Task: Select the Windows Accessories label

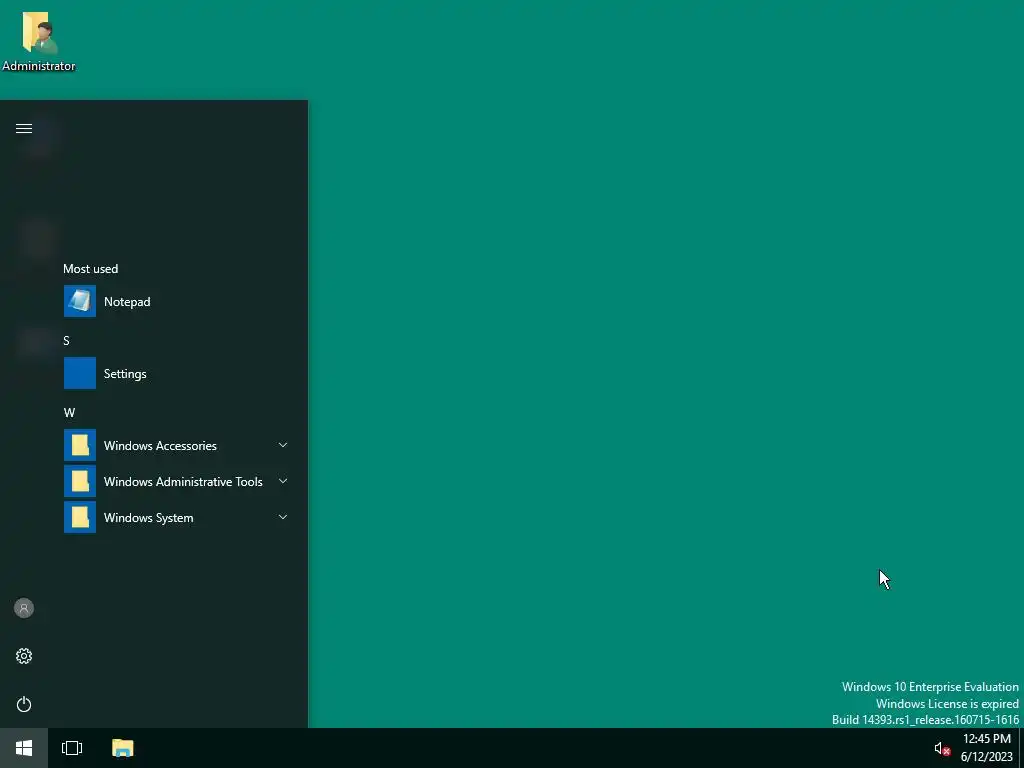Action: point(160,445)
